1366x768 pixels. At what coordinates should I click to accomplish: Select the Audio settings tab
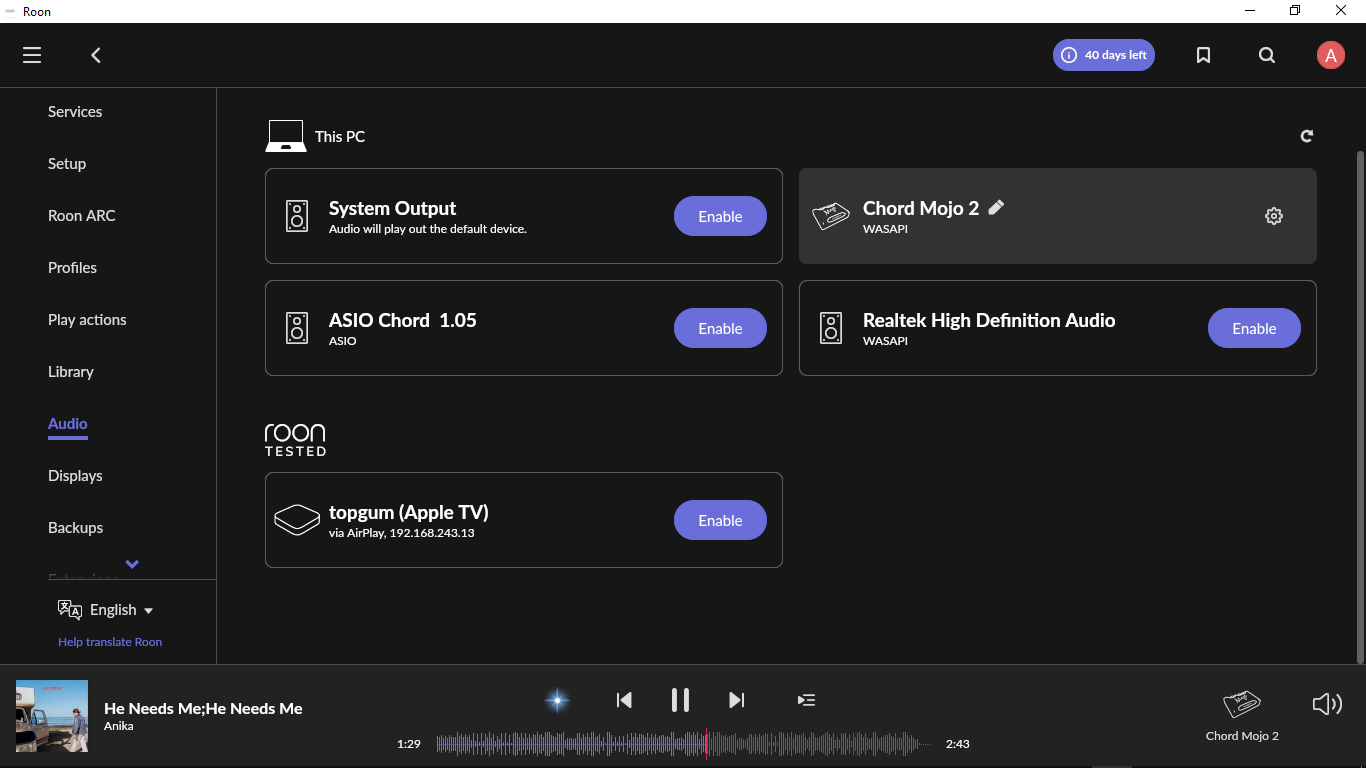(68, 424)
